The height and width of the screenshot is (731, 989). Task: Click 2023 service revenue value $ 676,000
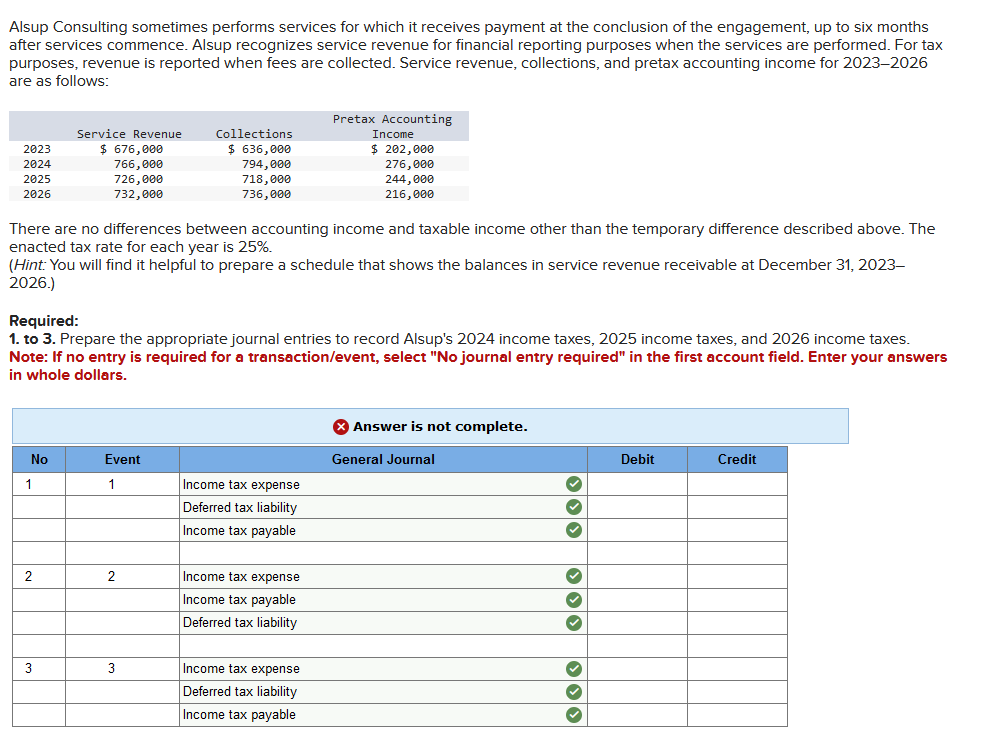pos(131,149)
